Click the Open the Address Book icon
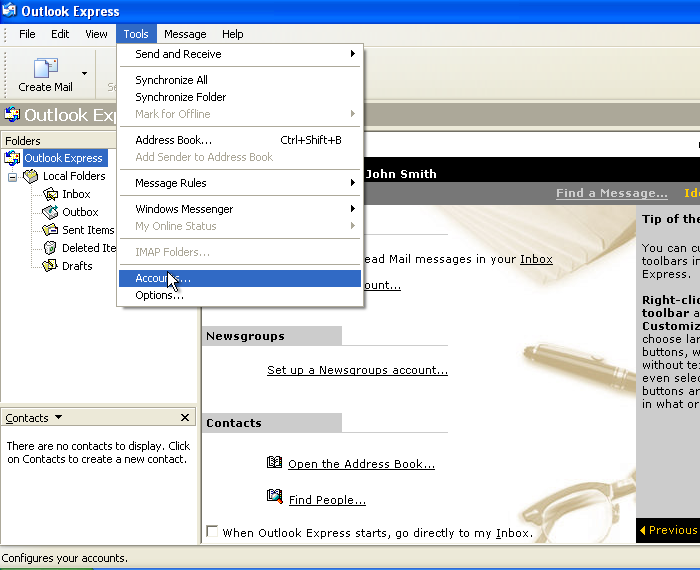The width and height of the screenshot is (700, 570). coord(275,463)
